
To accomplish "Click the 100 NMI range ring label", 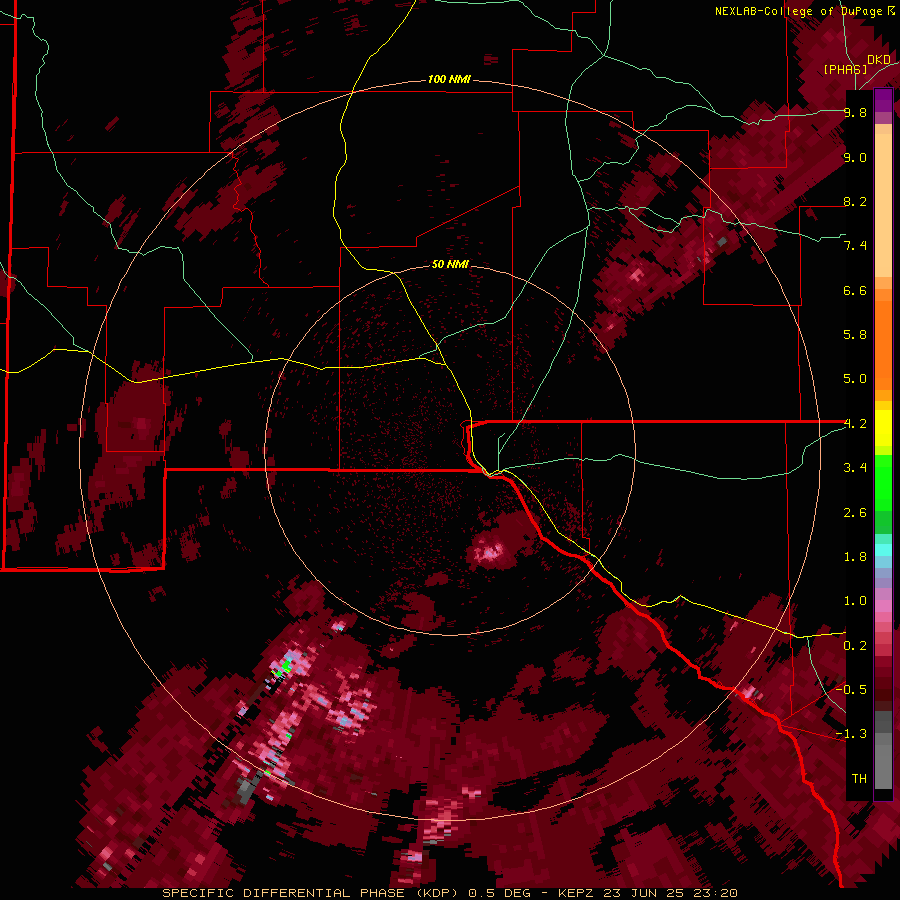I will coord(449,79).
